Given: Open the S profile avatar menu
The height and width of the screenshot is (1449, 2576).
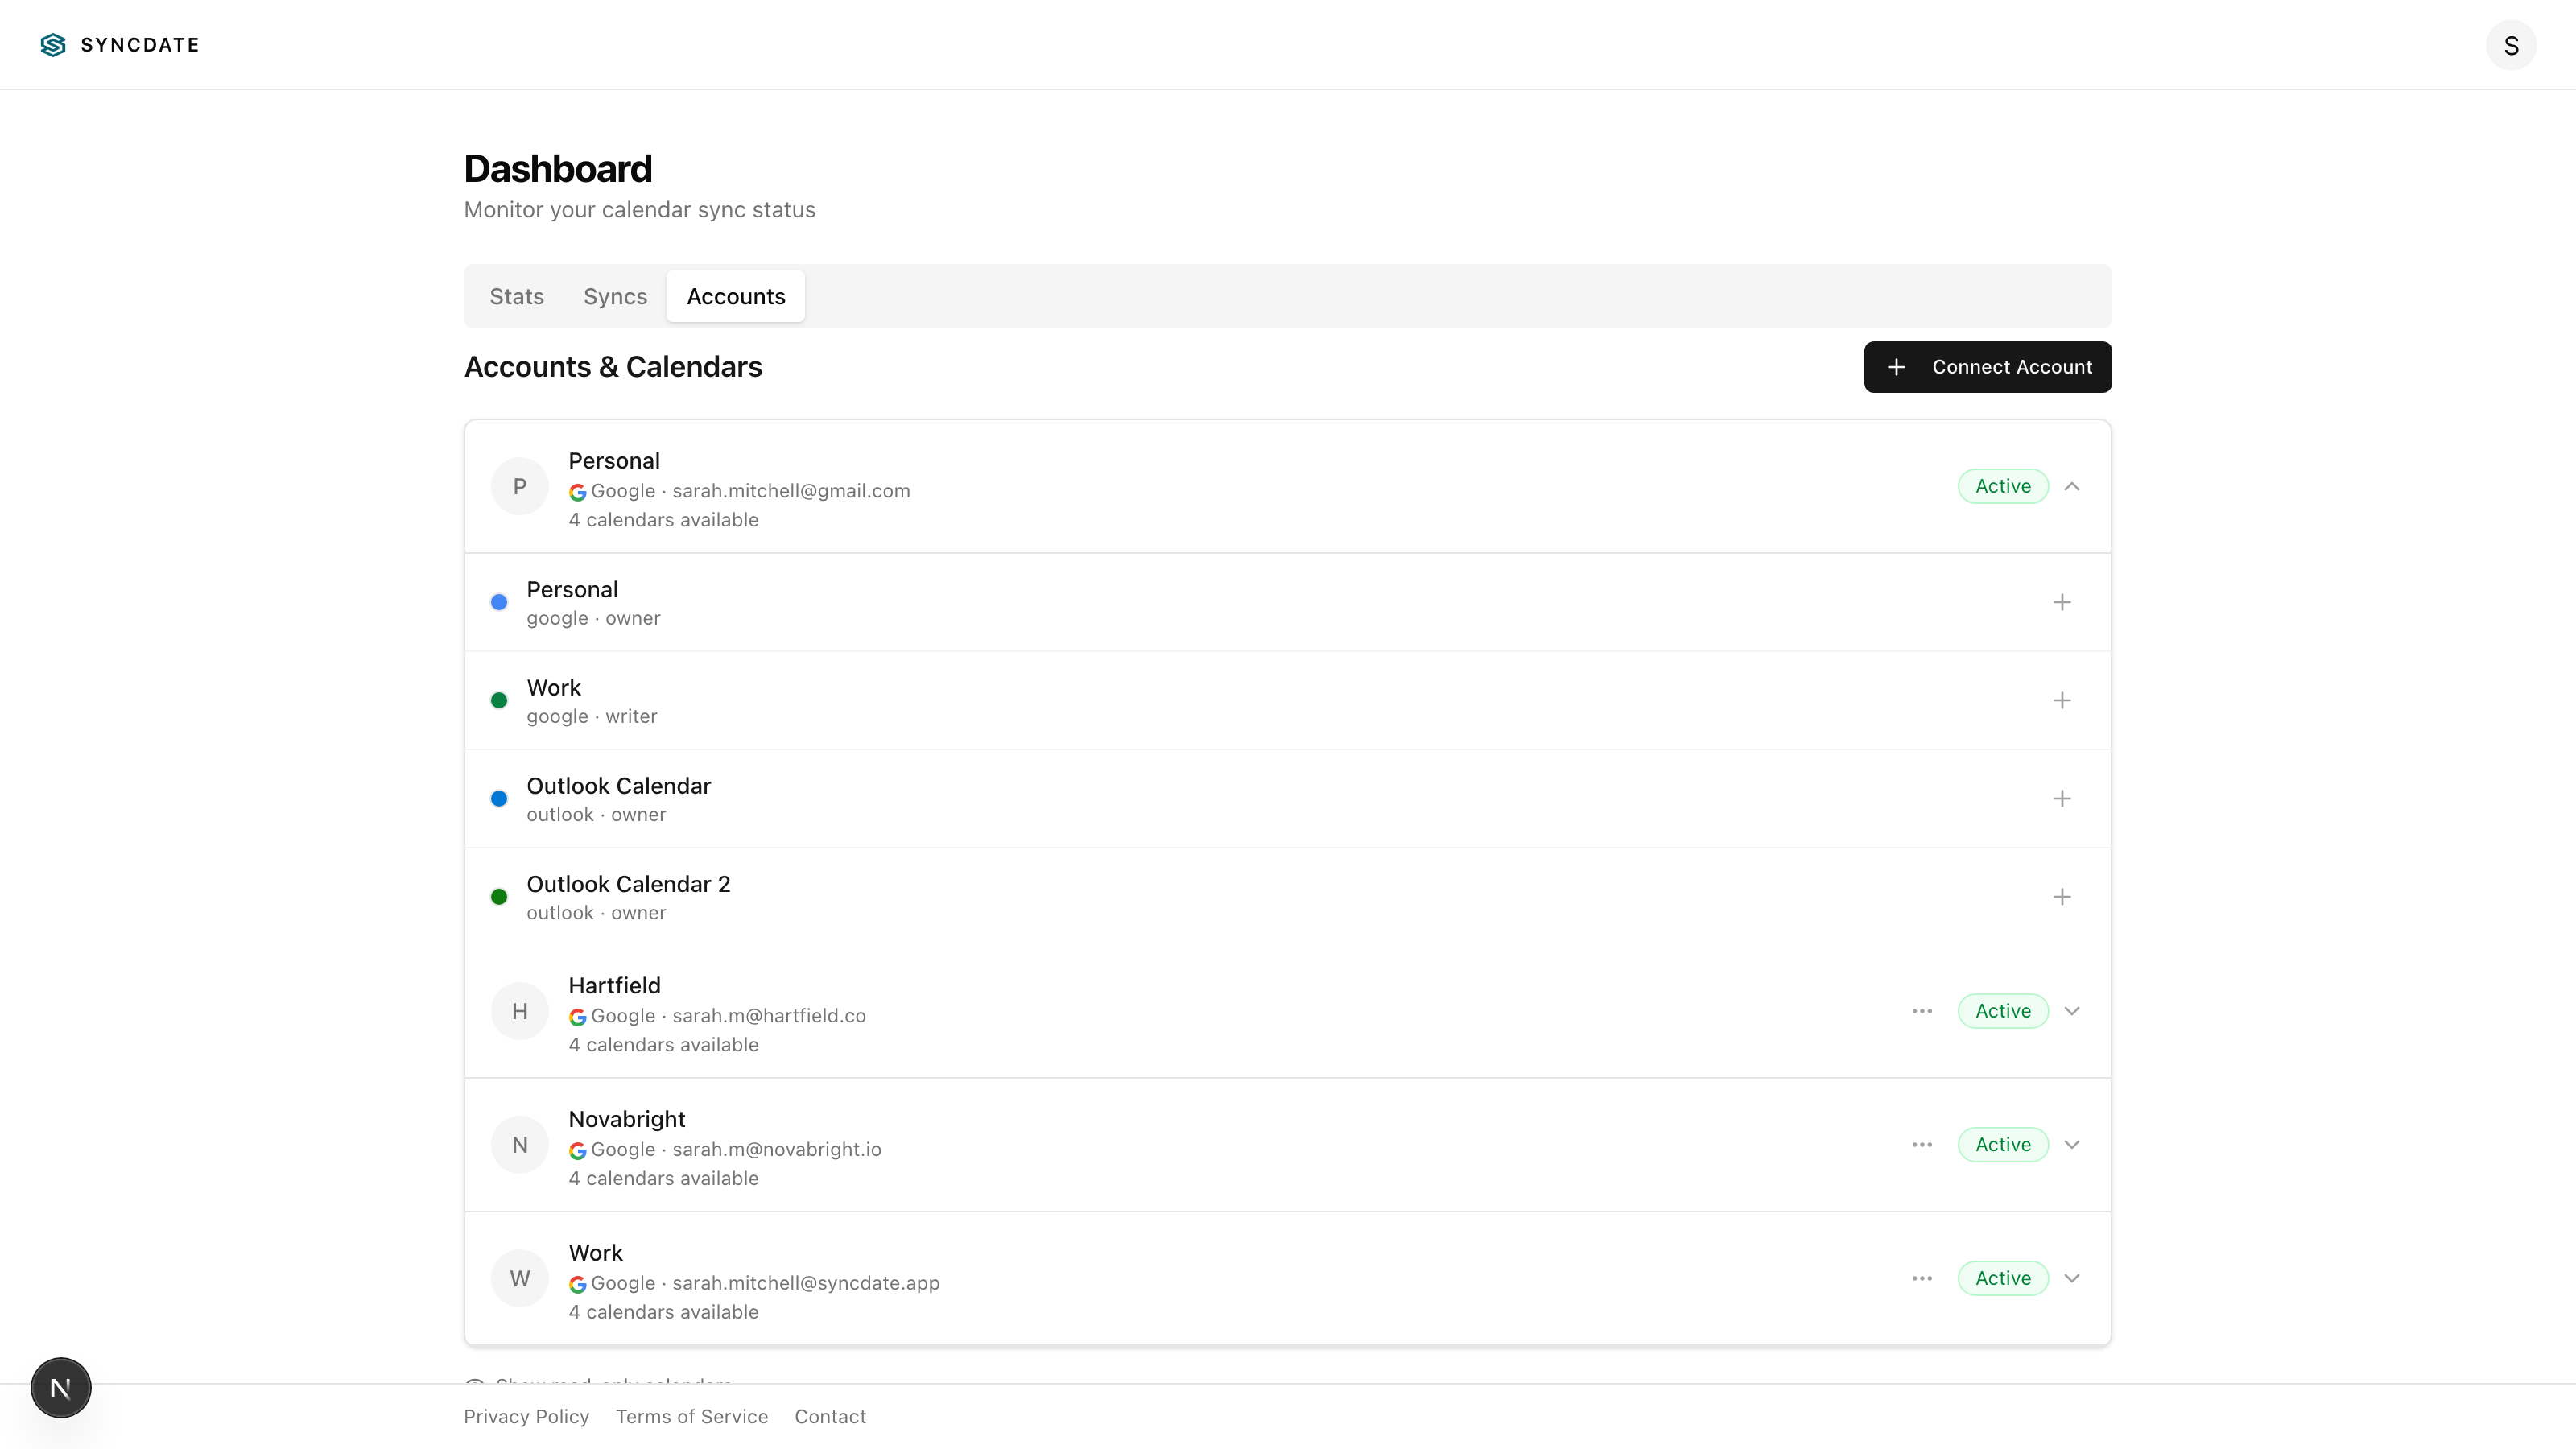Looking at the screenshot, I should point(2511,44).
